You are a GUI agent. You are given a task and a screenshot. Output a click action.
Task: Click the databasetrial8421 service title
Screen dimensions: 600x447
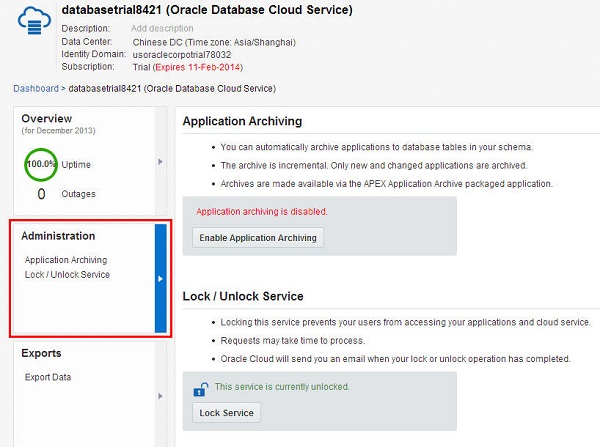click(207, 10)
